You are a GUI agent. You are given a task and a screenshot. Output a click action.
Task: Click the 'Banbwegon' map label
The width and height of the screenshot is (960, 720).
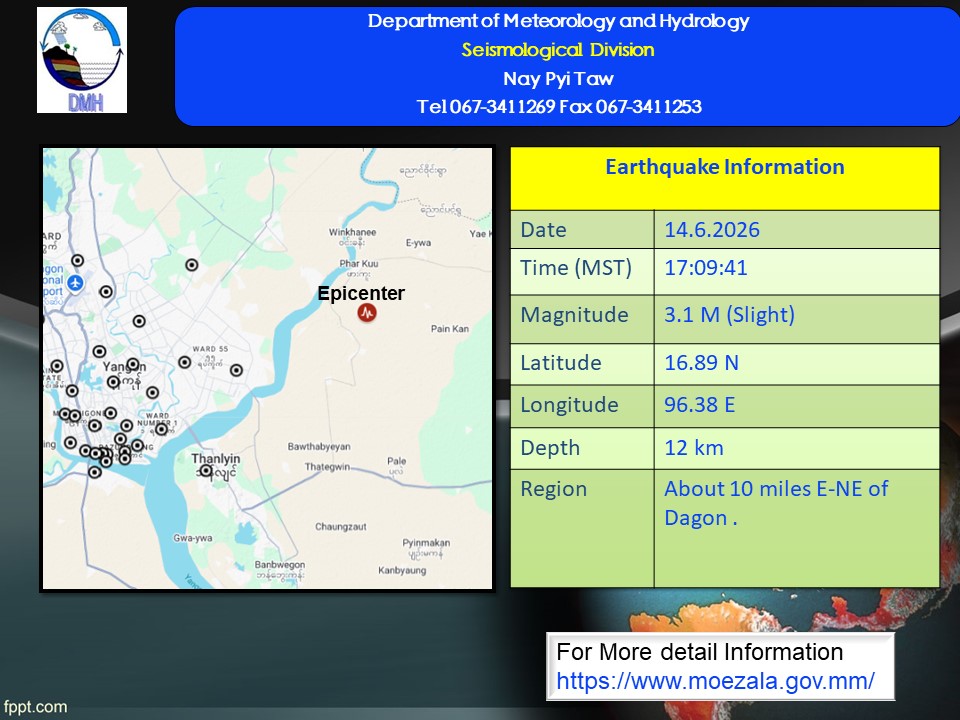click(280, 564)
